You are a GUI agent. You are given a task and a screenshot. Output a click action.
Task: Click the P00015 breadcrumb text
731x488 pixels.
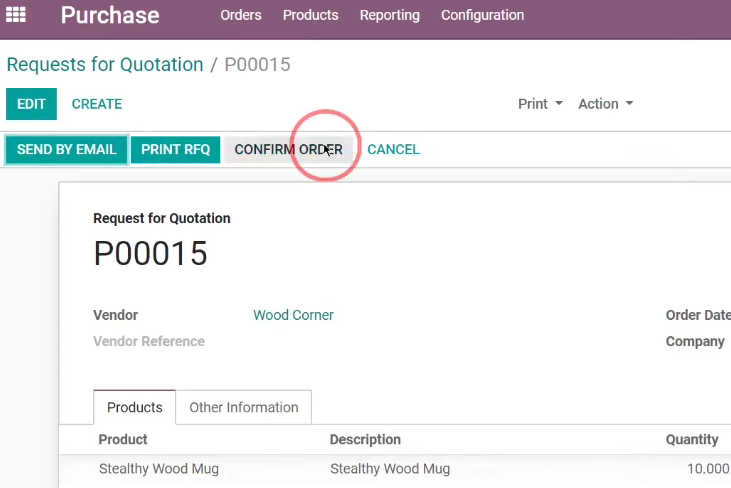tap(257, 64)
